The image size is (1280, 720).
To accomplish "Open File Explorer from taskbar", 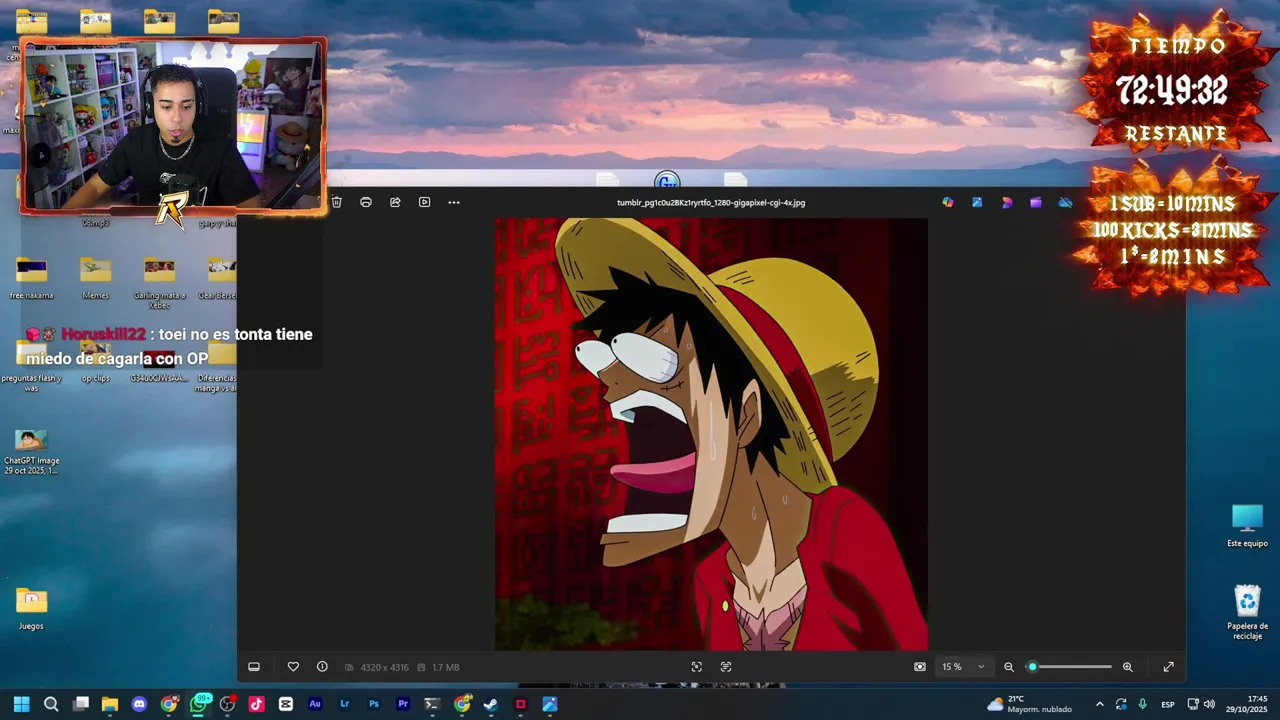I will [x=110, y=704].
